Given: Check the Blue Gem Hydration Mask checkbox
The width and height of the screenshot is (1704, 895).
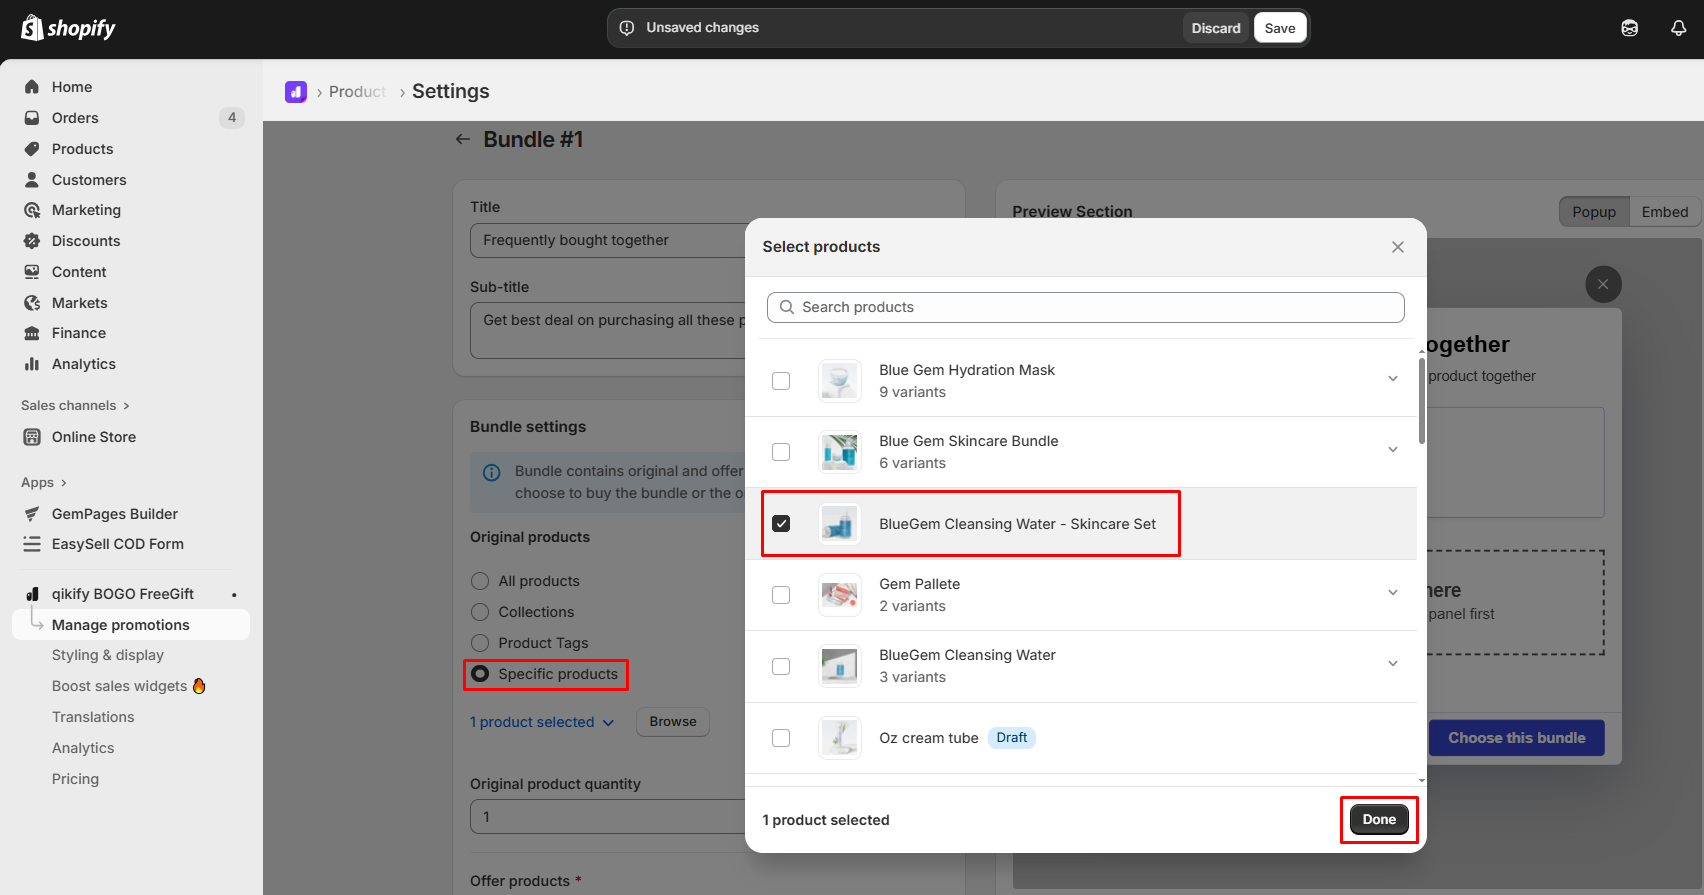Looking at the screenshot, I should 781,381.
